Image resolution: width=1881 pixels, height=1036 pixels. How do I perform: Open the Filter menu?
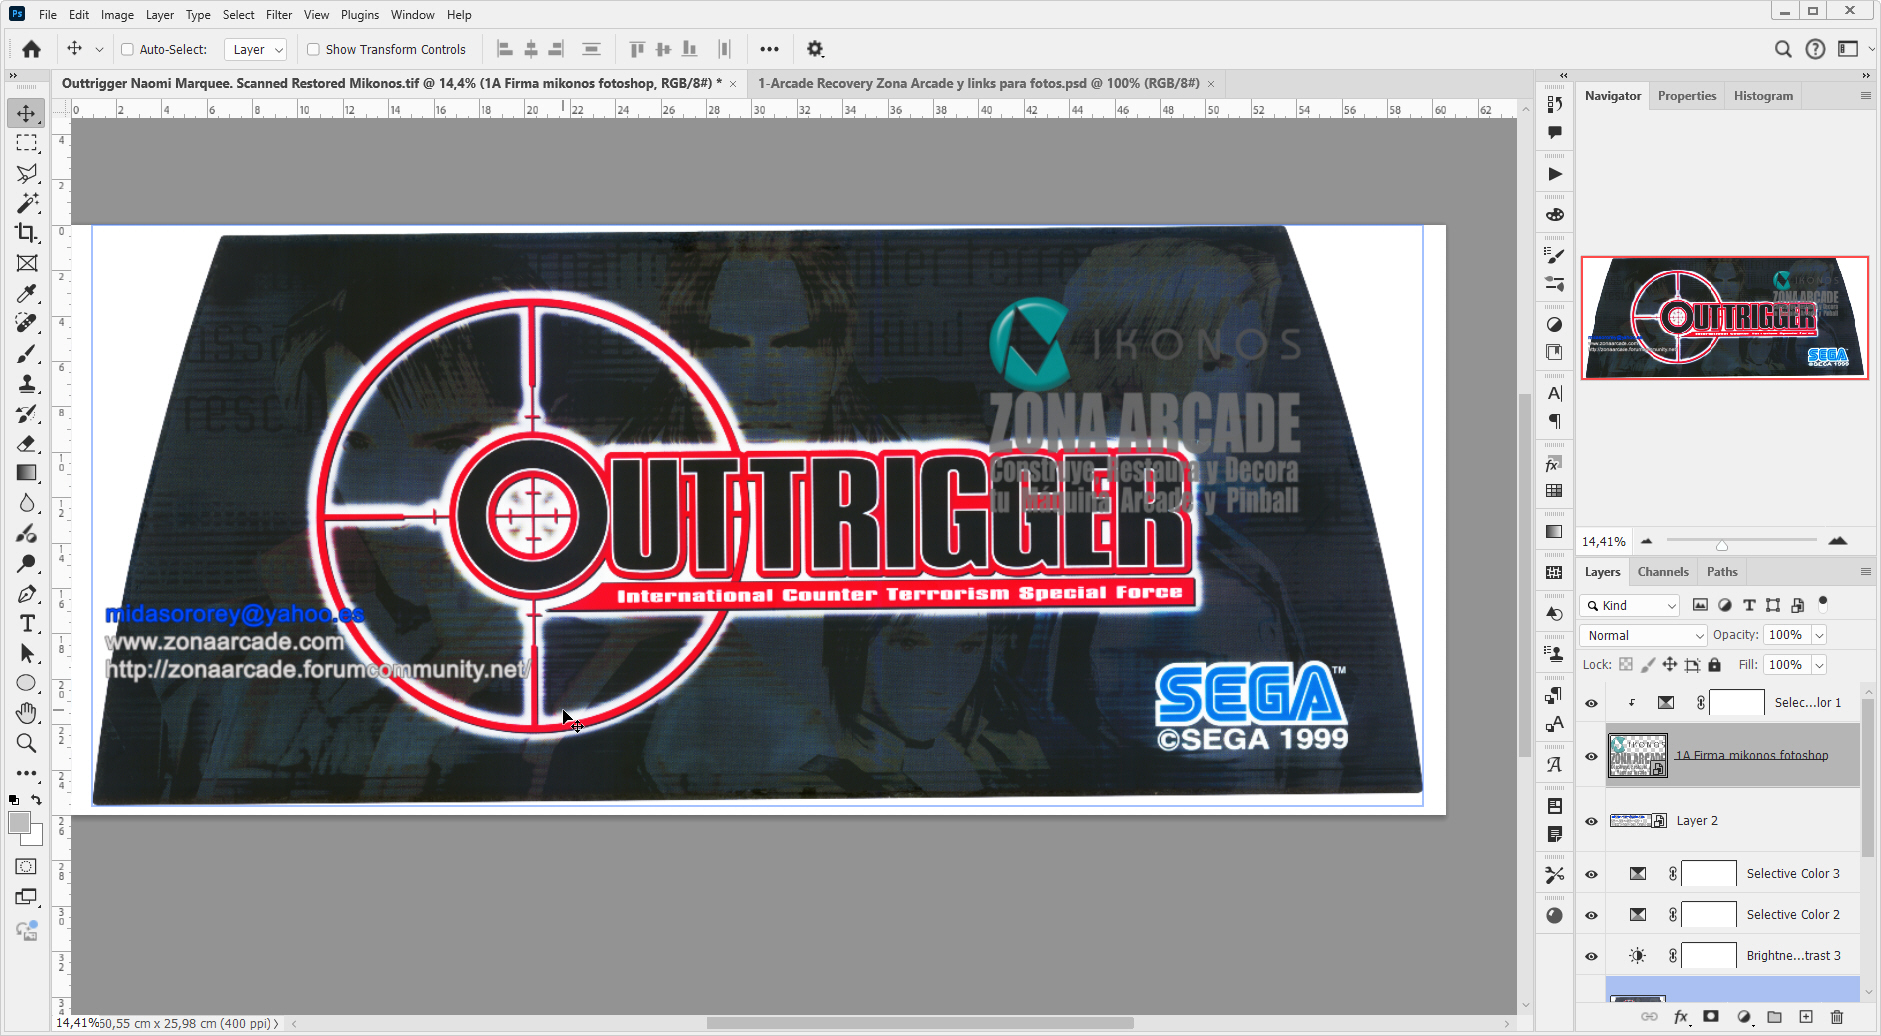tap(279, 15)
